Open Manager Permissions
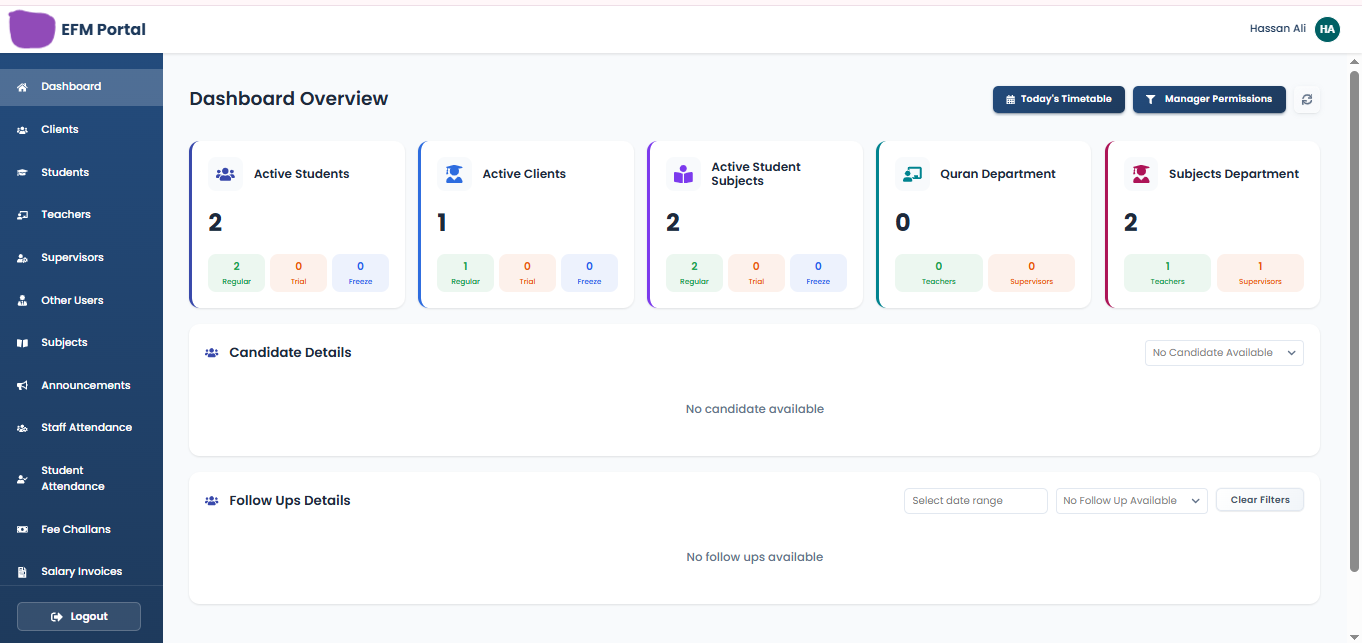This screenshot has width=1362, height=643. pos(1209,99)
